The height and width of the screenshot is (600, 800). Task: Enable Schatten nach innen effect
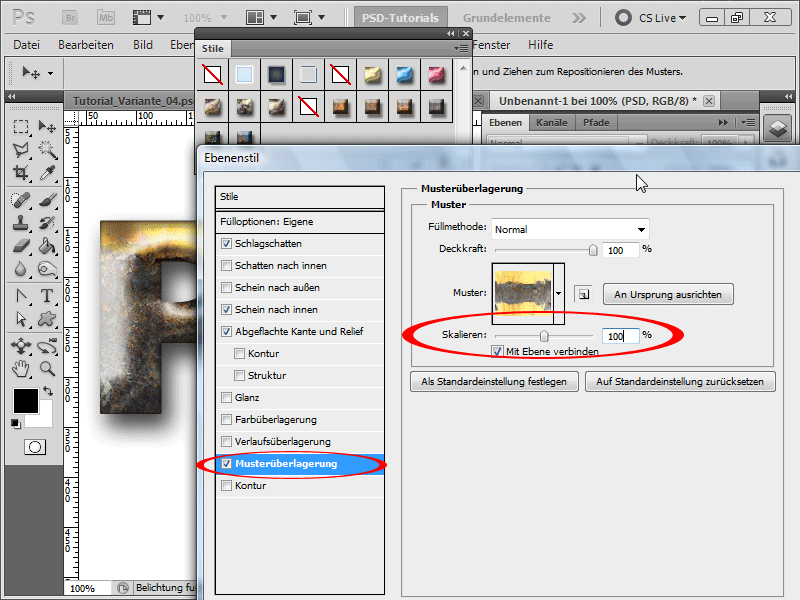227,266
